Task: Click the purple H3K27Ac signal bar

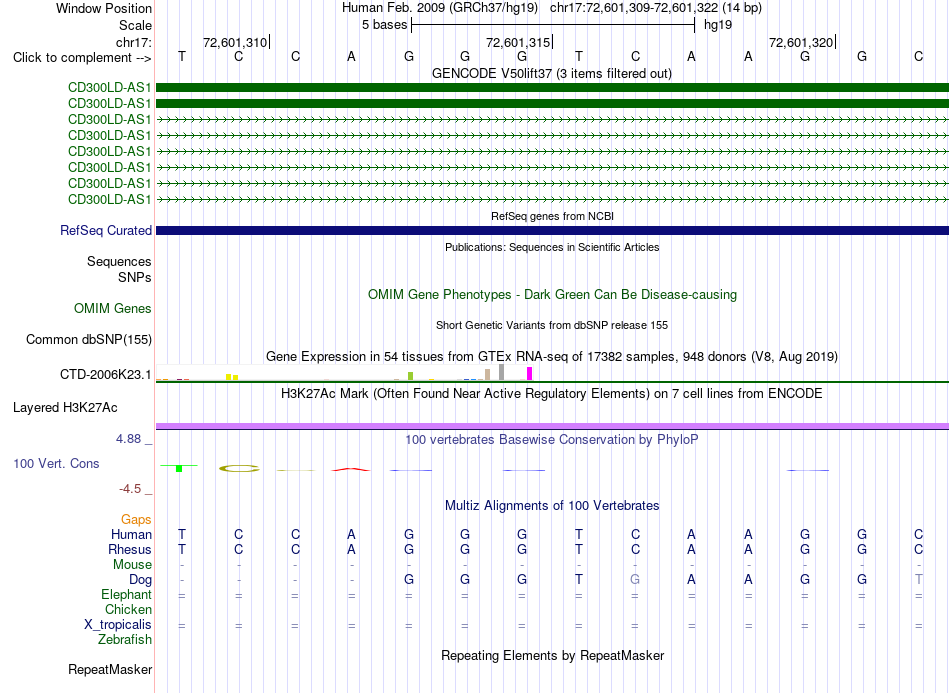Action: (552, 426)
